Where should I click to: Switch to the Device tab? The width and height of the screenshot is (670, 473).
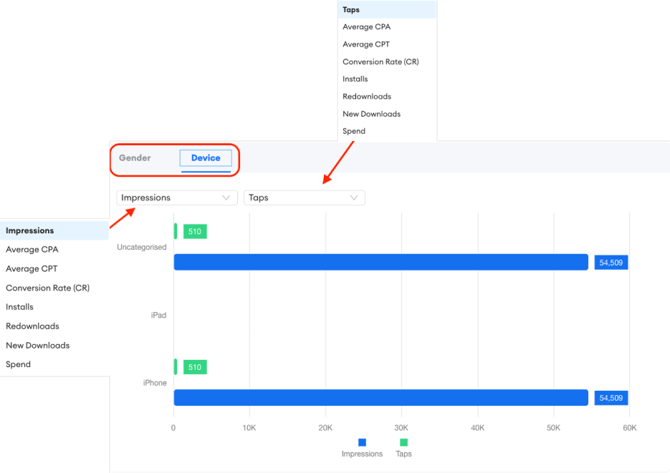[206, 158]
